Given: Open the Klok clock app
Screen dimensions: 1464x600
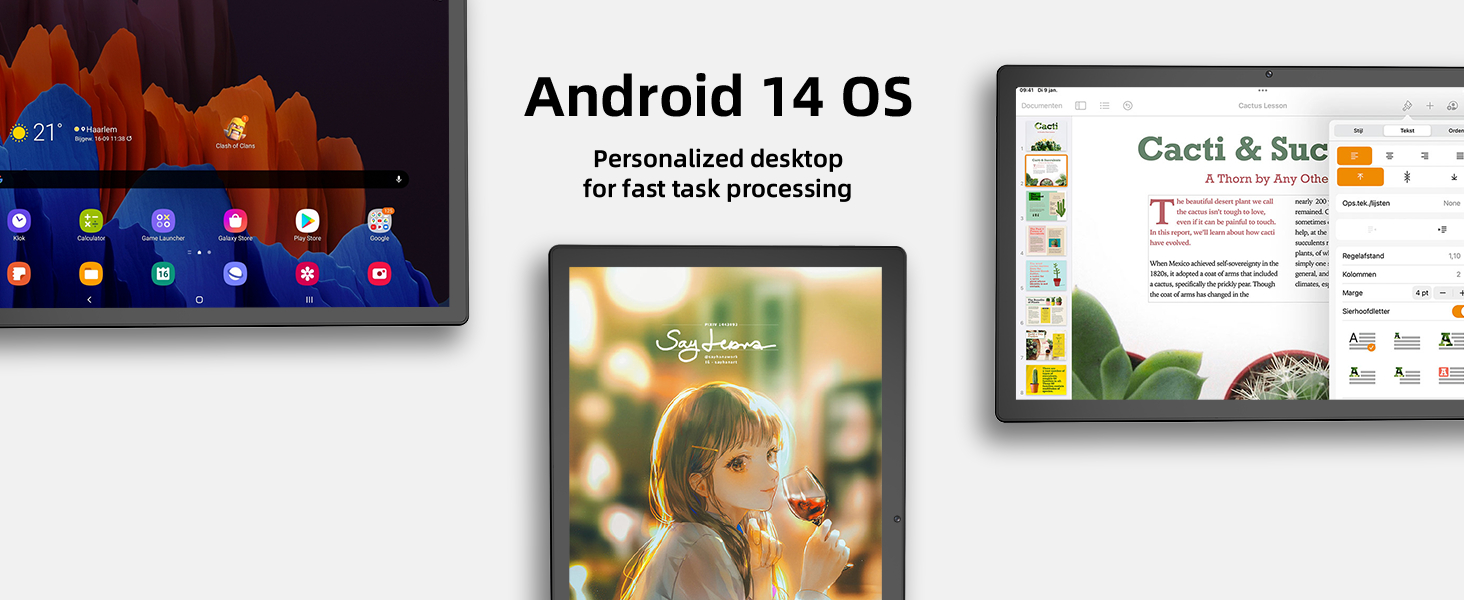Looking at the screenshot, I should (x=19, y=221).
